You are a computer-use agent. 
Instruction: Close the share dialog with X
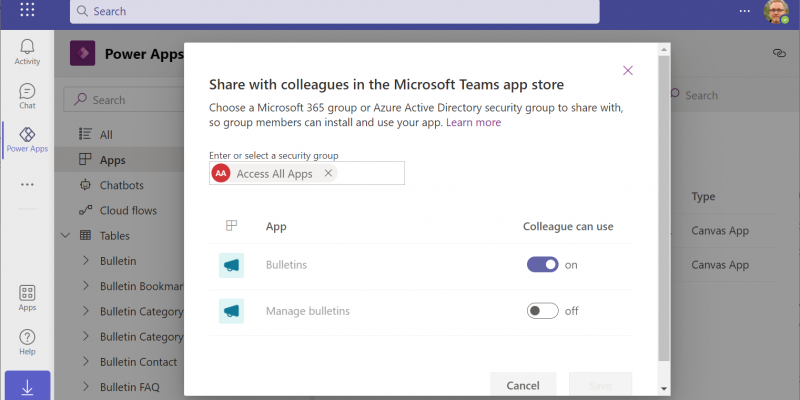coord(628,70)
